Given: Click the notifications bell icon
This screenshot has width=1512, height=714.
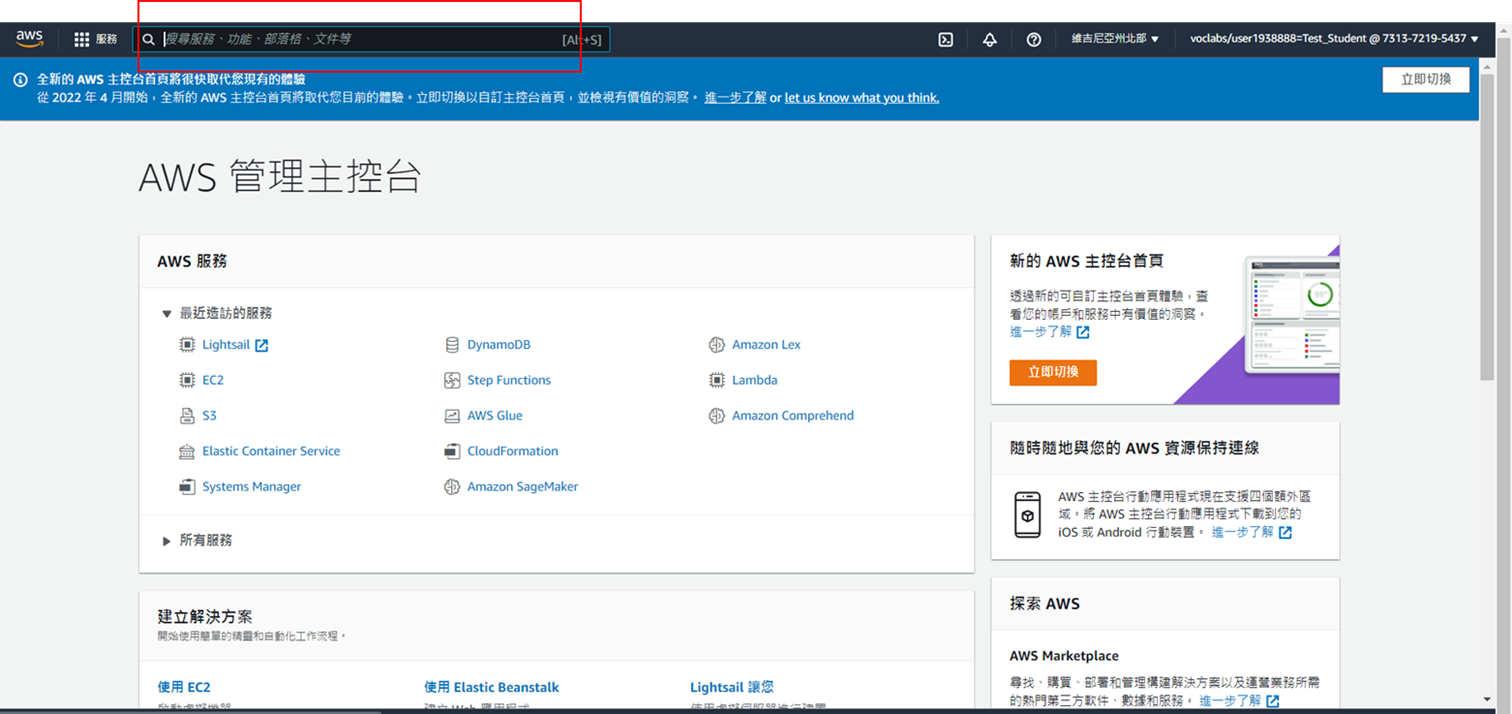Looking at the screenshot, I should pyautogui.click(x=989, y=39).
